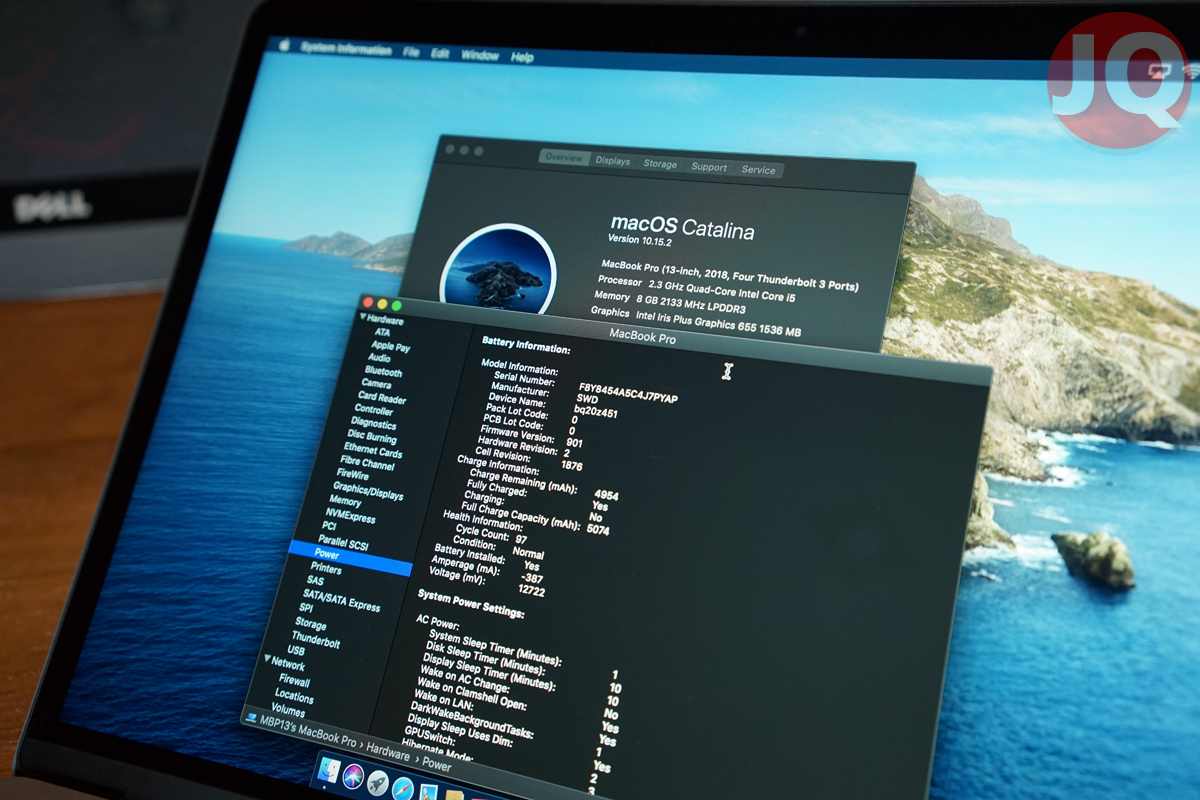Image resolution: width=1200 pixels, height=800 pixels.
Task: Click the Voltage value 12722
Action: tap(531, 590)
